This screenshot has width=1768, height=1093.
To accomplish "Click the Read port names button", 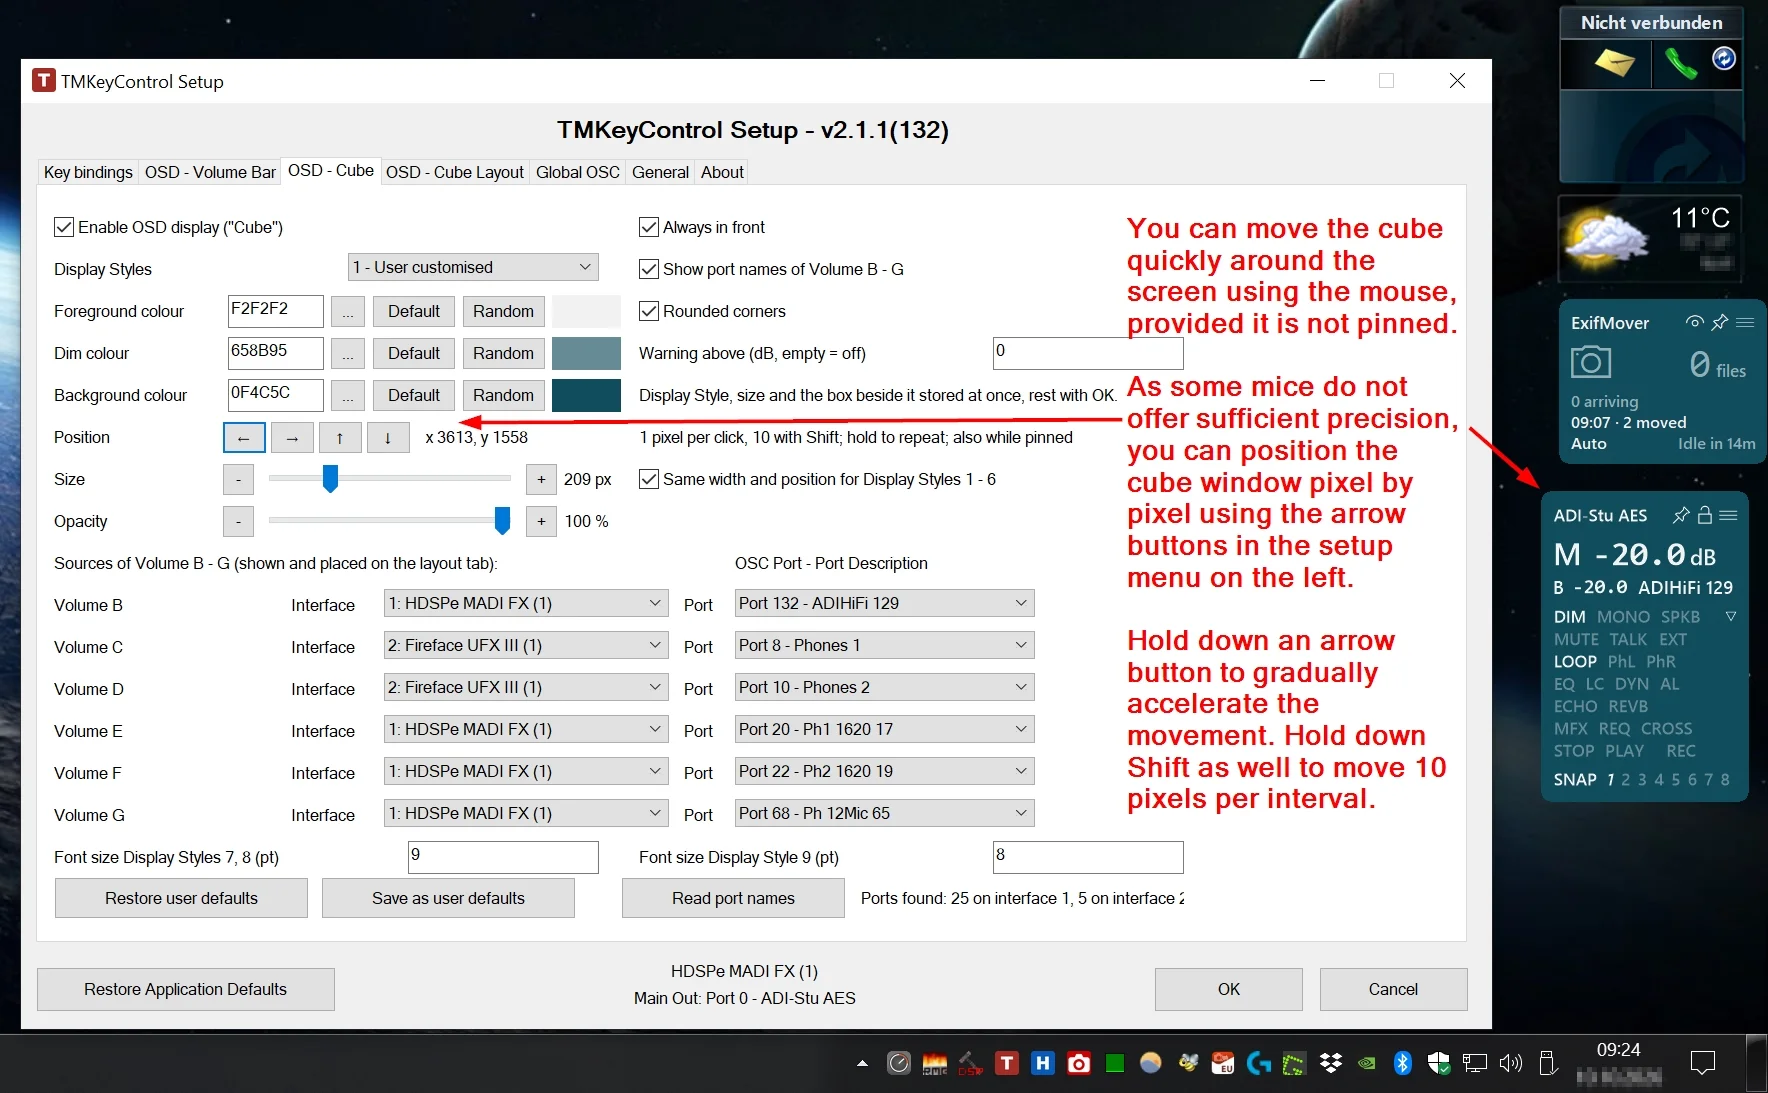I will tap(733, 898).
